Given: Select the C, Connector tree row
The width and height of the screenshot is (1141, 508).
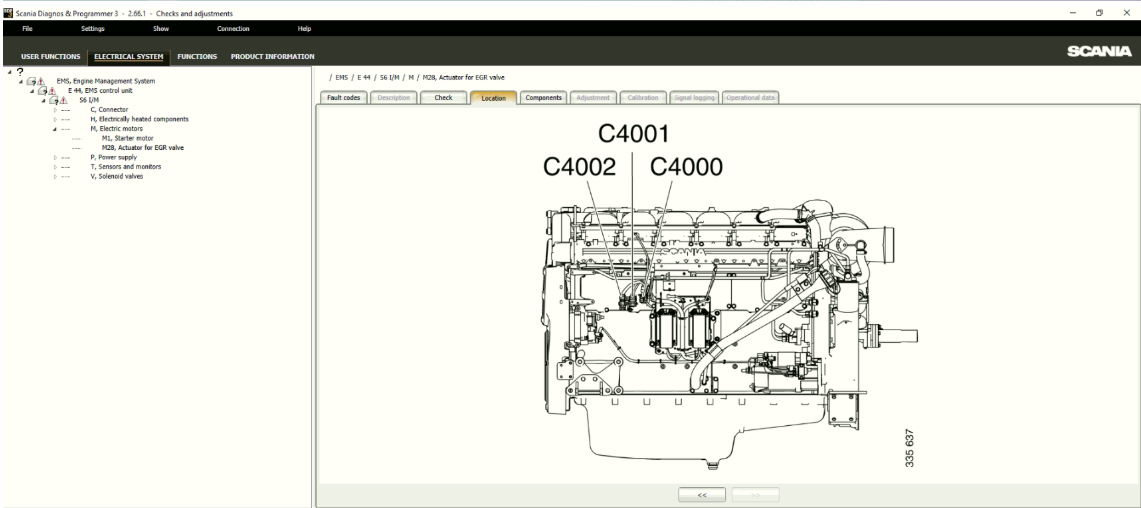Looking at the screenshot, I should [x=109, y=110].
